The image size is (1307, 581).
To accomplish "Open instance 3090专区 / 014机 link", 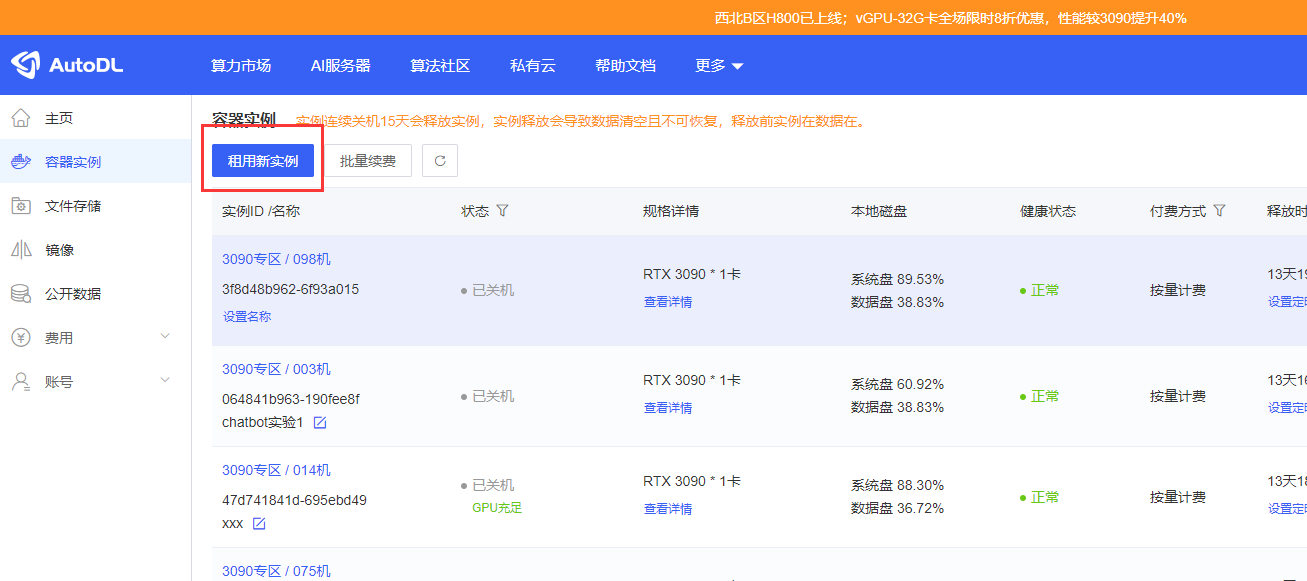I will pyautogui.click(x=276, y=470).
